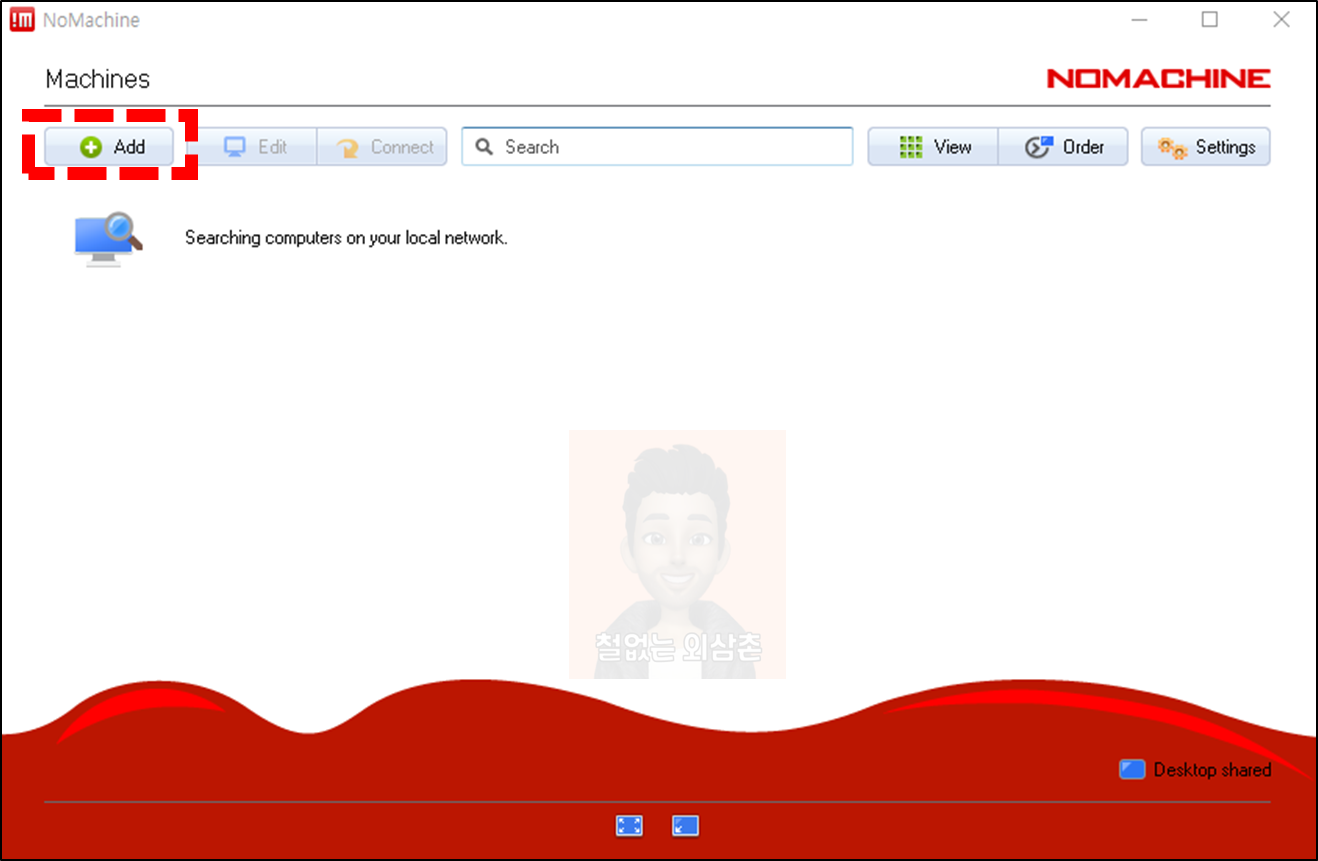Click the Desktop shared label
Screen dimensions: 1318x861
click(1212, 770)
